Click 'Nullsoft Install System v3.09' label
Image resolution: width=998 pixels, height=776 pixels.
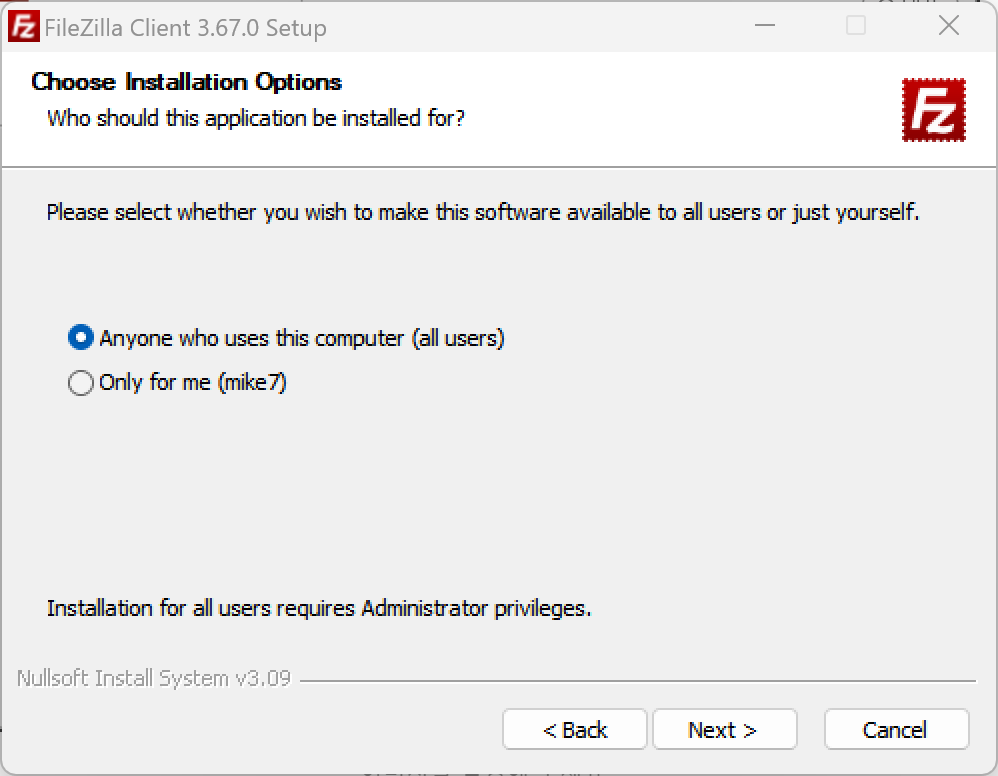(154, 679)
